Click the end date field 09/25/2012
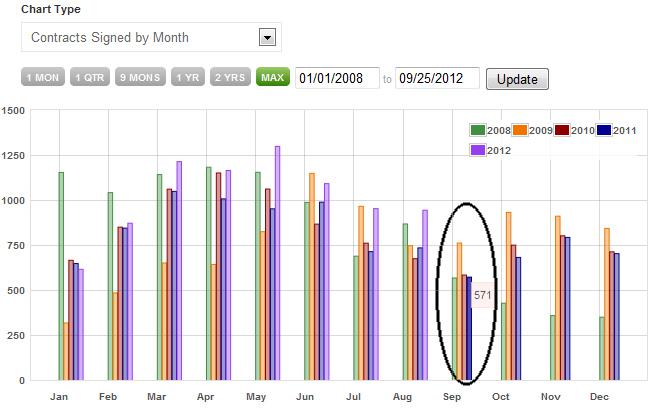 click(437, 78)
